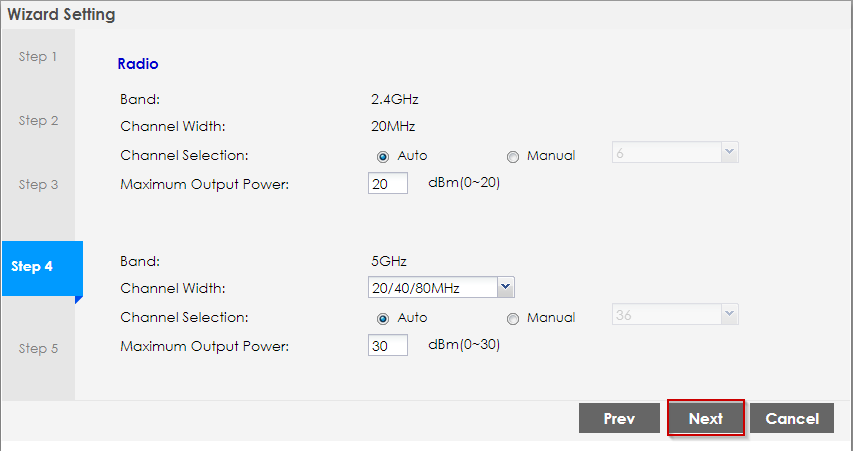Image resolution: width=853 pixels, height=451 pixels.
Task: Select Auto channel selection for 5GHz
Action: (x=383, y=318)
